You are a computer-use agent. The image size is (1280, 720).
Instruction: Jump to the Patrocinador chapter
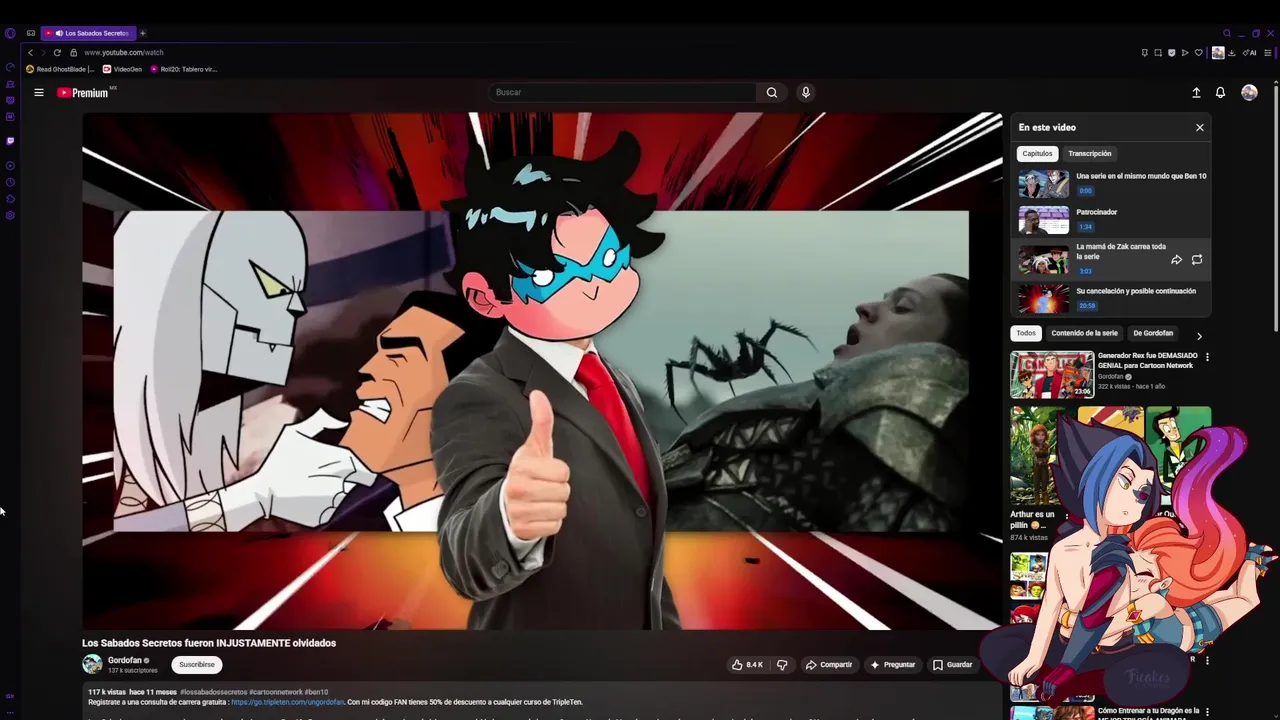tap(1111, 219)
